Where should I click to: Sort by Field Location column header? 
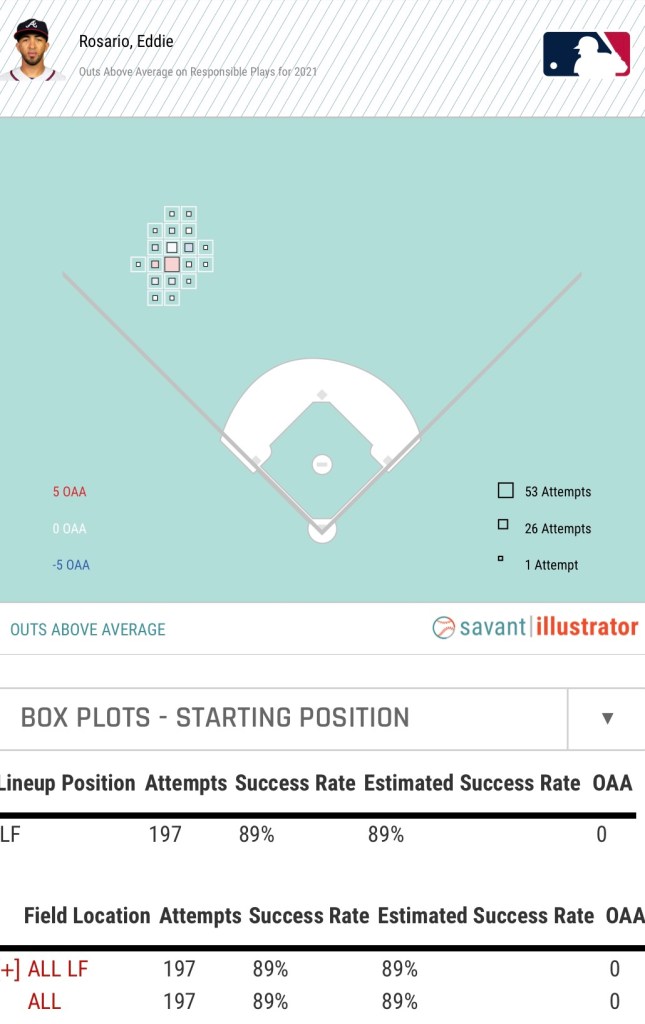click(87, 915)
